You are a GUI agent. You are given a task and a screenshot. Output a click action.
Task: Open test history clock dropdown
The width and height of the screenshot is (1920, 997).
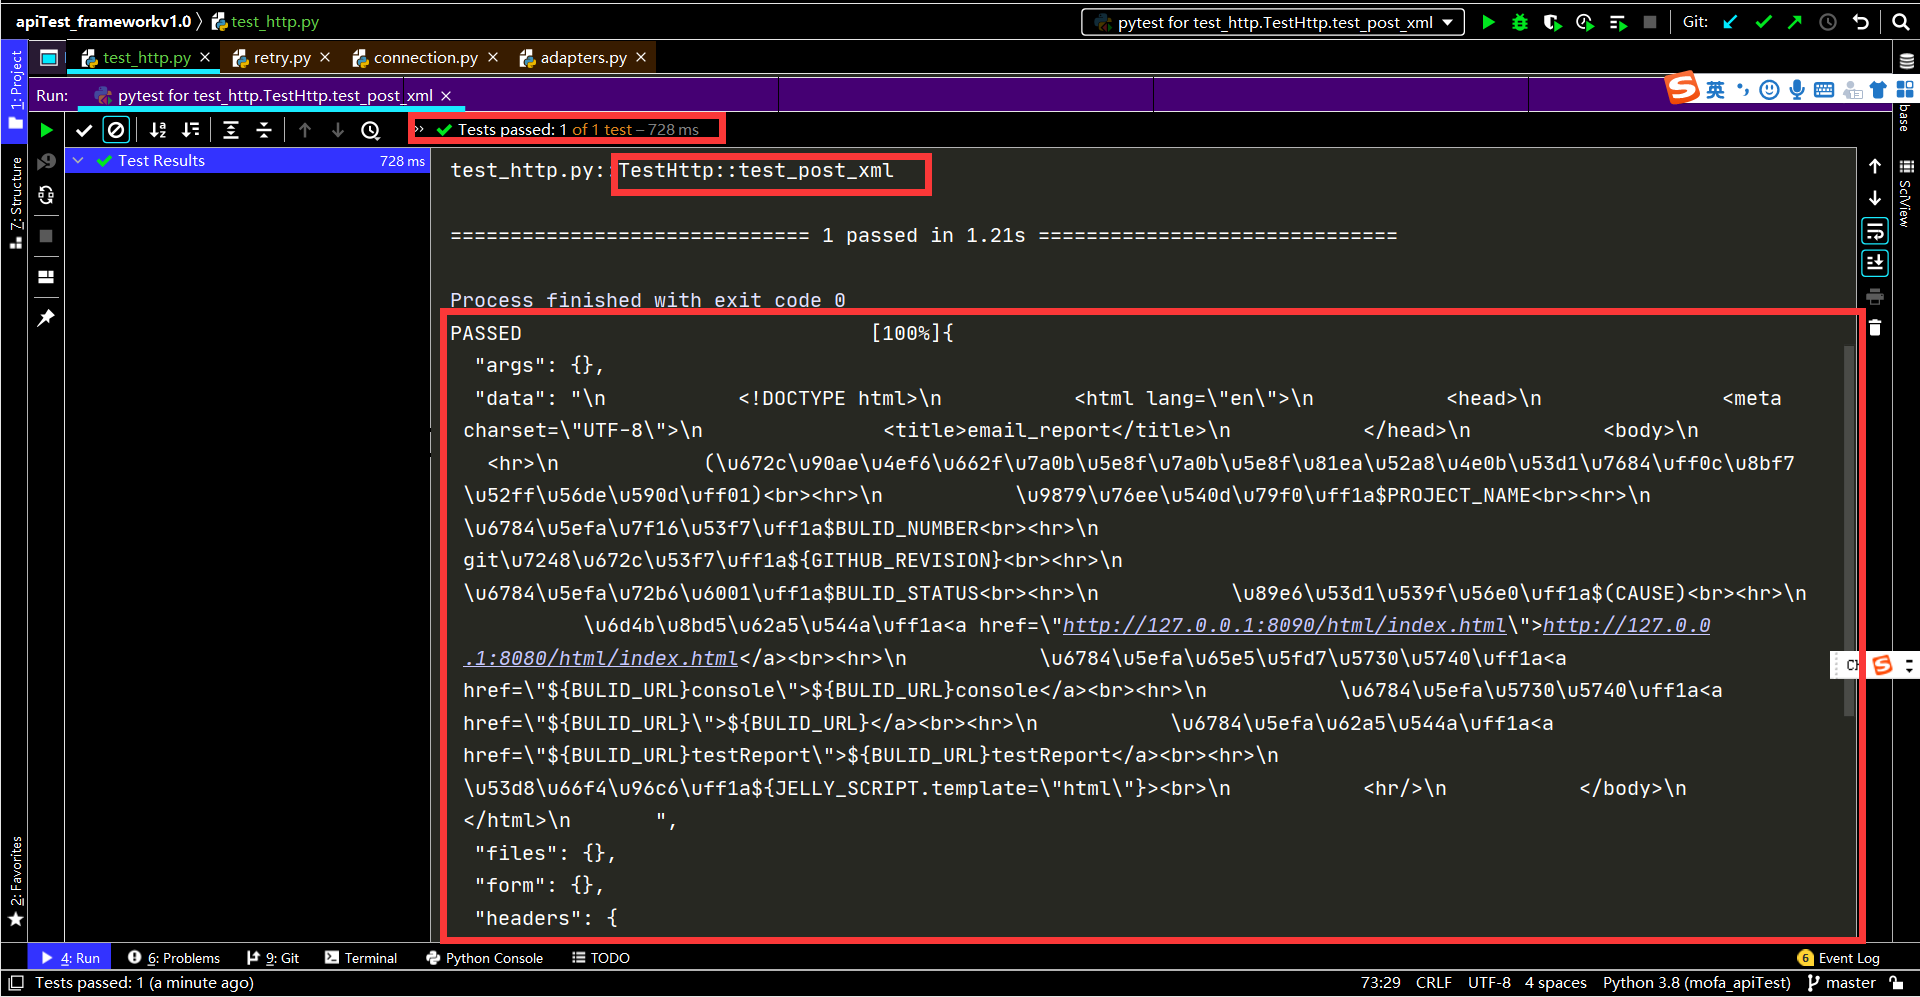371,130
